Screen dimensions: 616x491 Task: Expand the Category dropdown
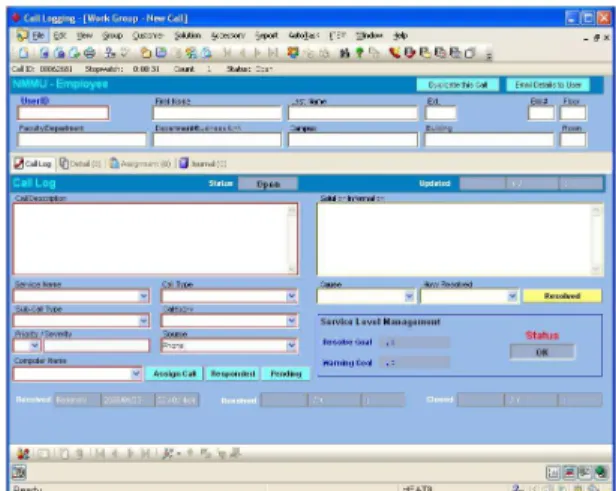[x=291, y=321]
